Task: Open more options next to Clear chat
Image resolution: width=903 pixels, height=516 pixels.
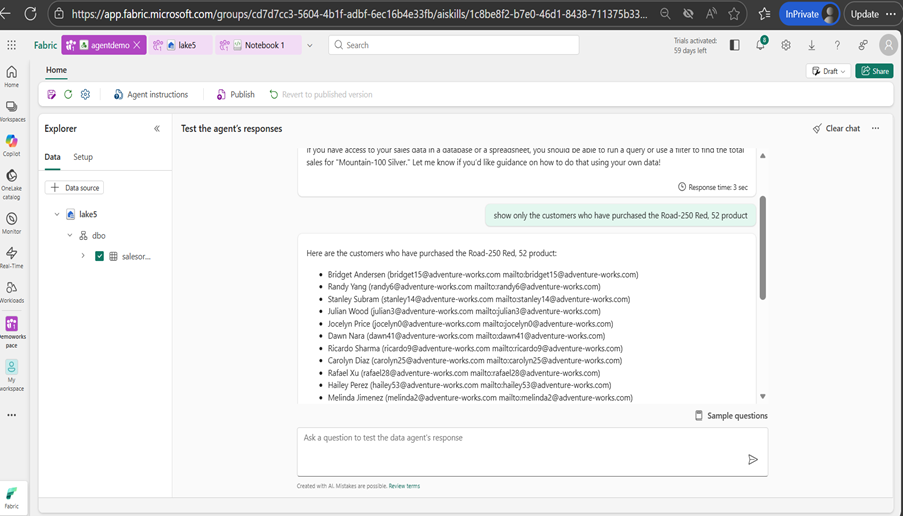Action: (x=875, y=128)
